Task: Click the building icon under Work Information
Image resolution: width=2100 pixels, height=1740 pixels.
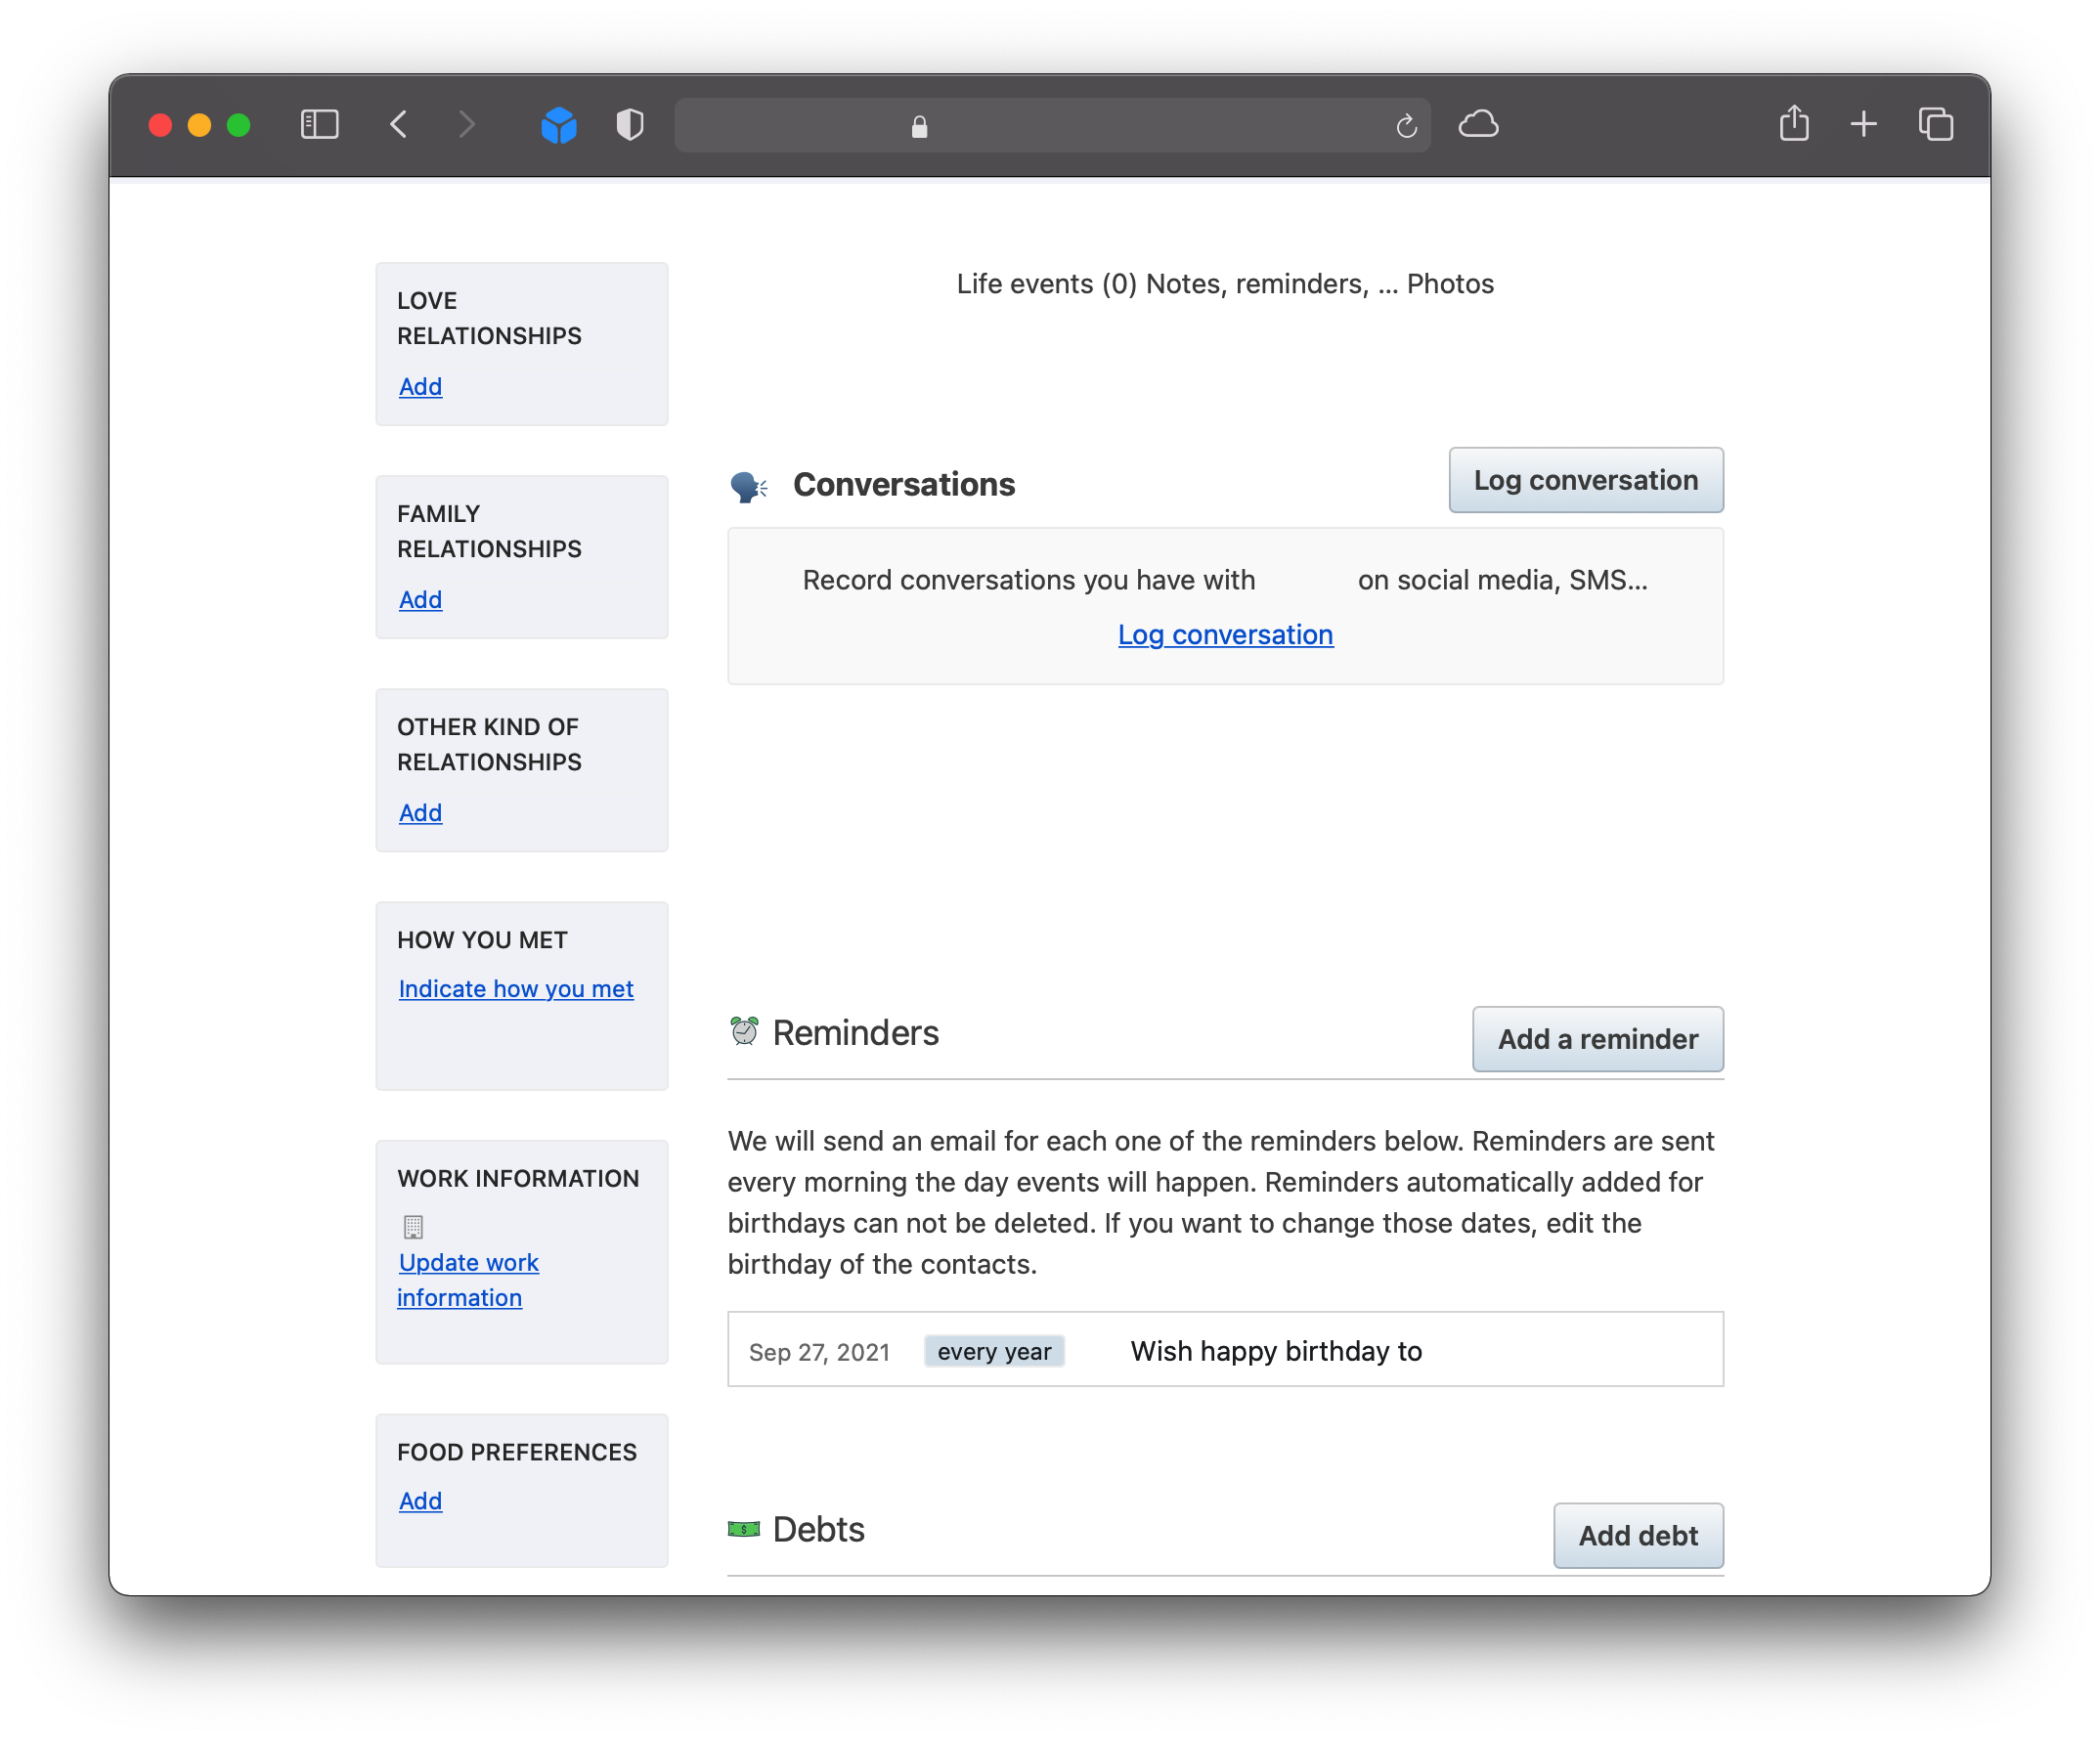Action: 413,1226
